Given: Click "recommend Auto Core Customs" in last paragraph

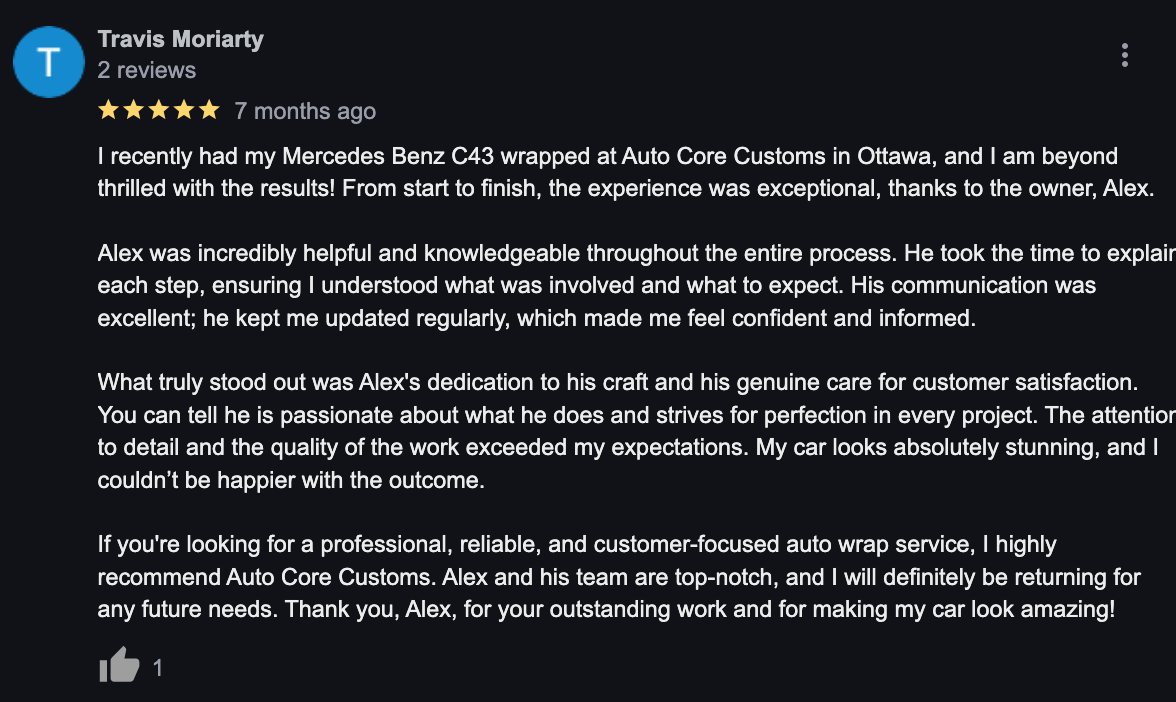Looking at the screenshot, I should (266, 577).
